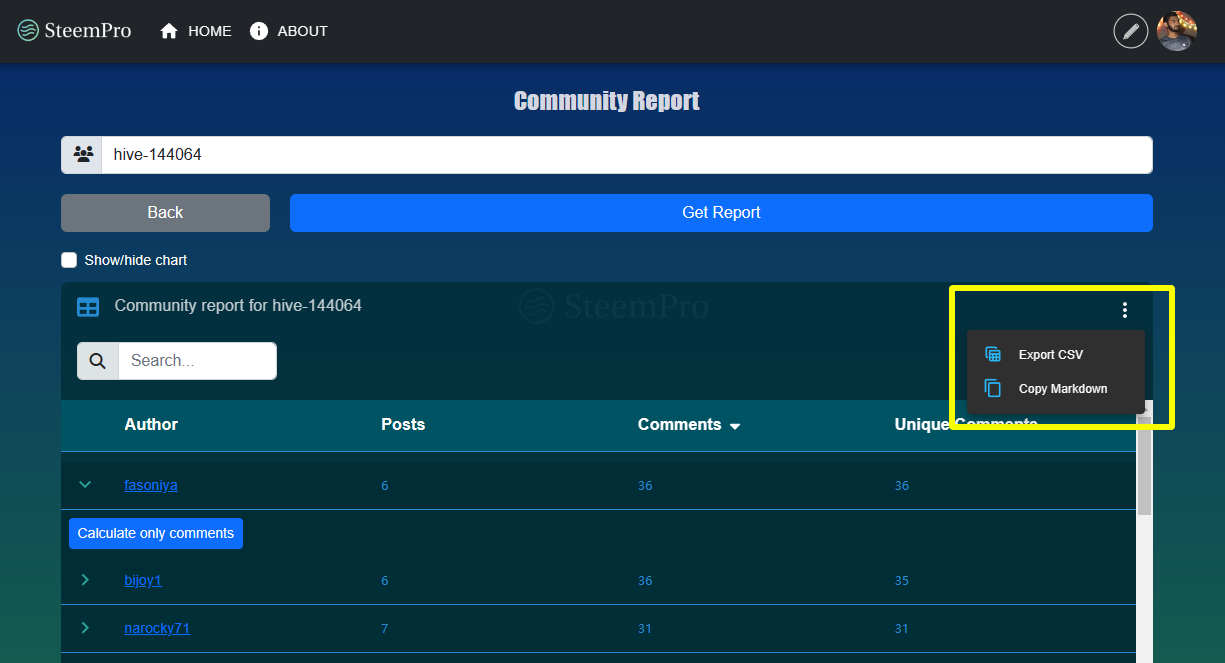1225x663 pixels.
Task: Click the Comments sort arrow indicator
Action: (x=735, y=427)
